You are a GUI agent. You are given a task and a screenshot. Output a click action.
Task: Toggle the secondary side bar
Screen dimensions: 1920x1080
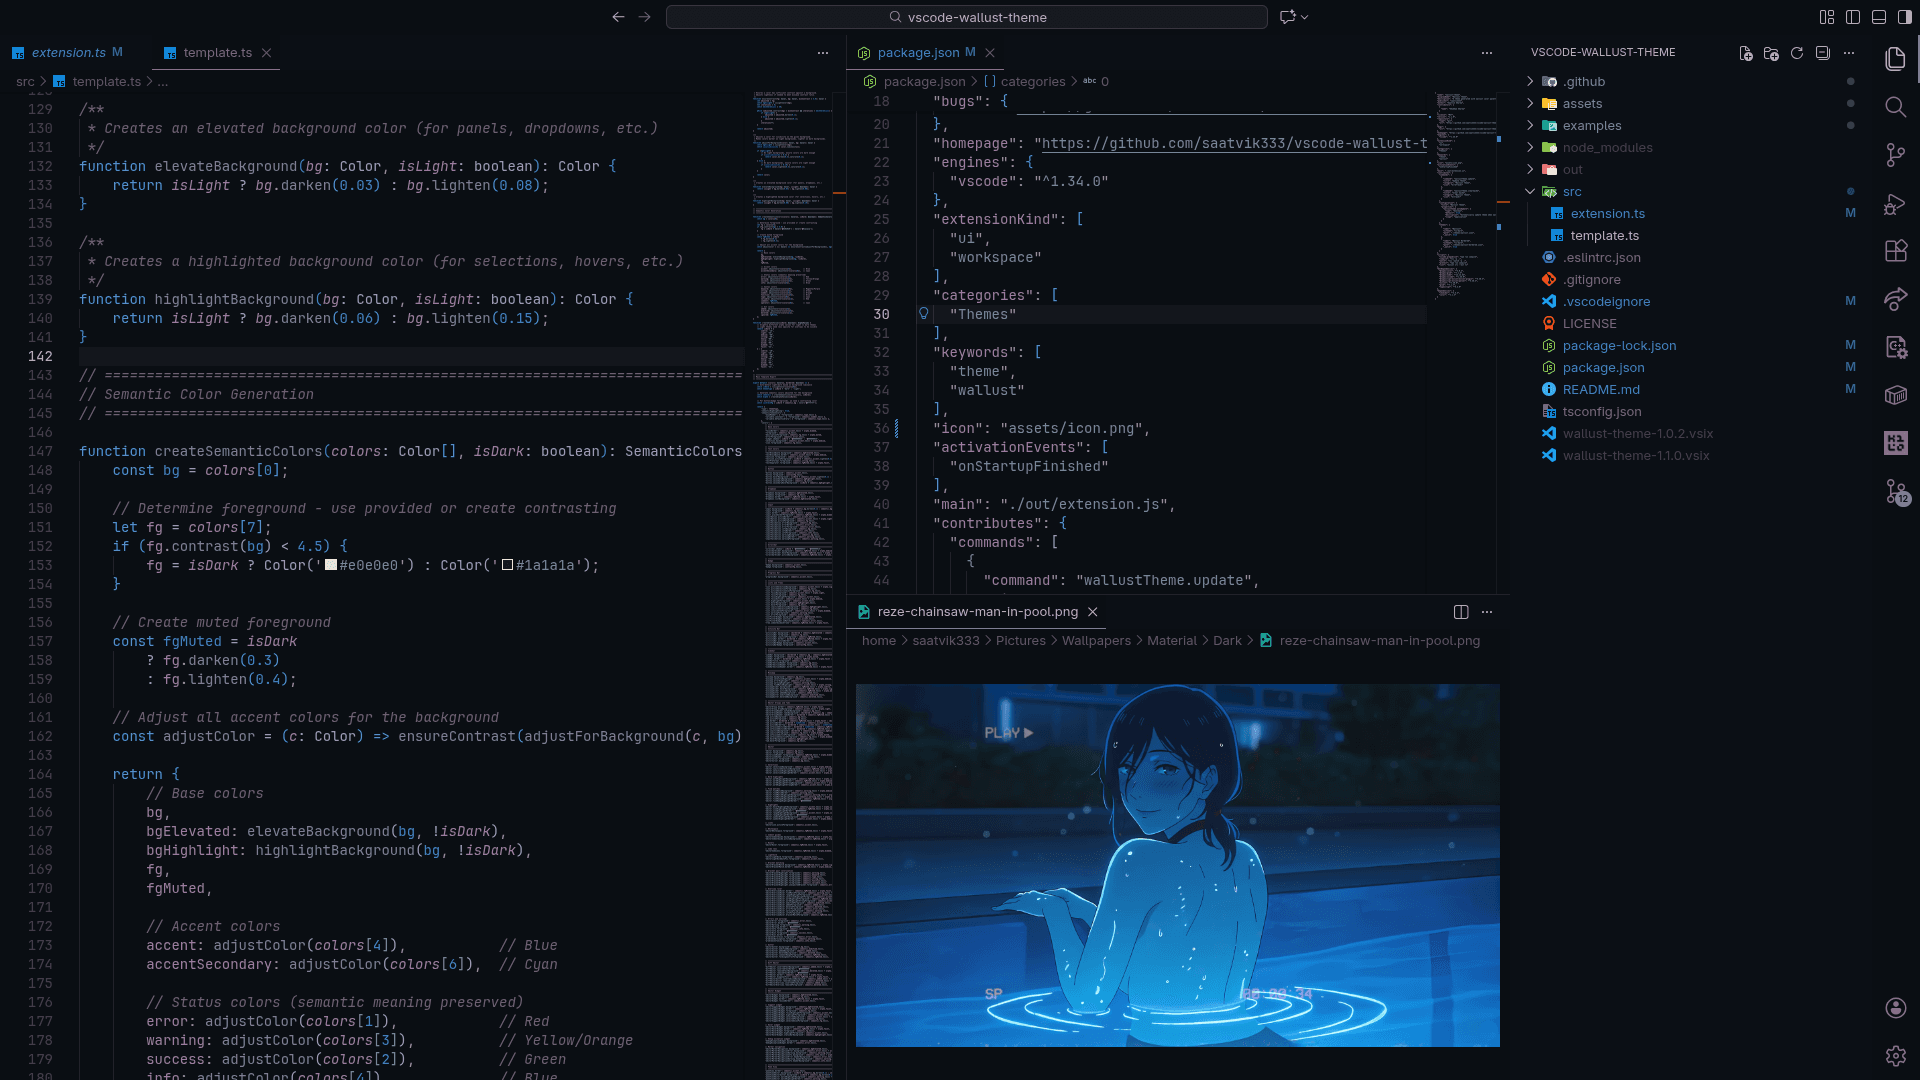(1905, 17)
